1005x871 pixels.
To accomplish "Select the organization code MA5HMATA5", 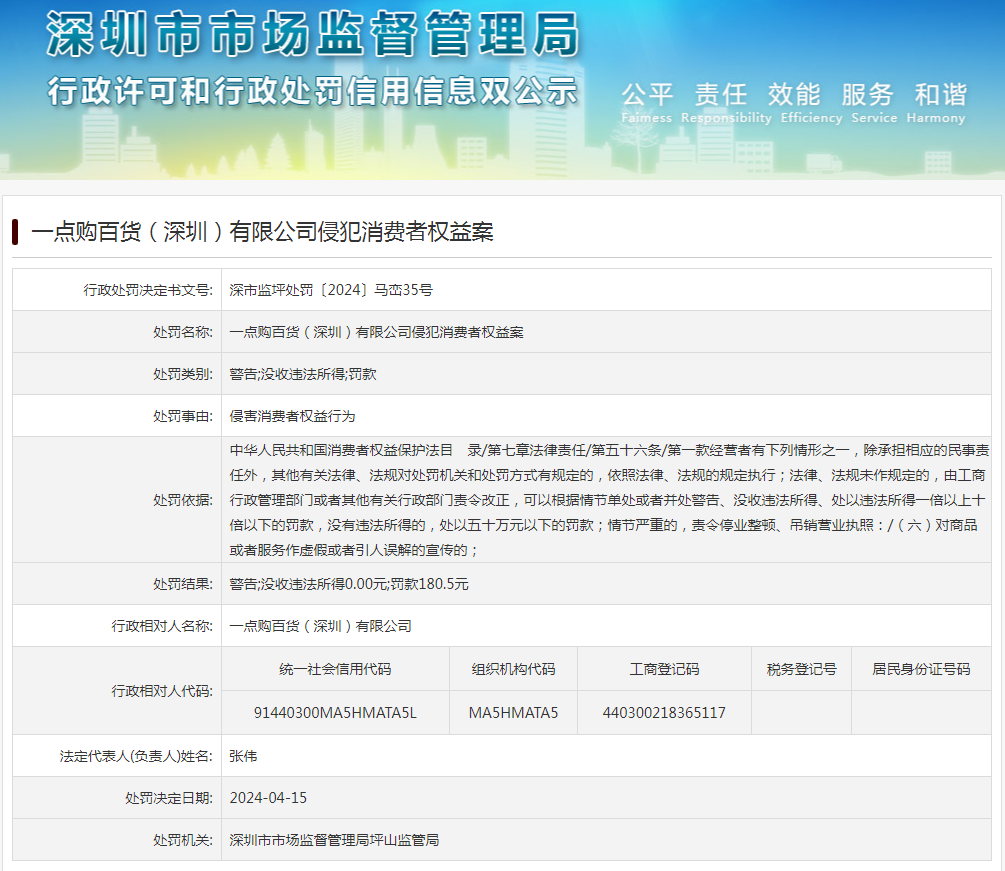I will click(x=513, y=713).
